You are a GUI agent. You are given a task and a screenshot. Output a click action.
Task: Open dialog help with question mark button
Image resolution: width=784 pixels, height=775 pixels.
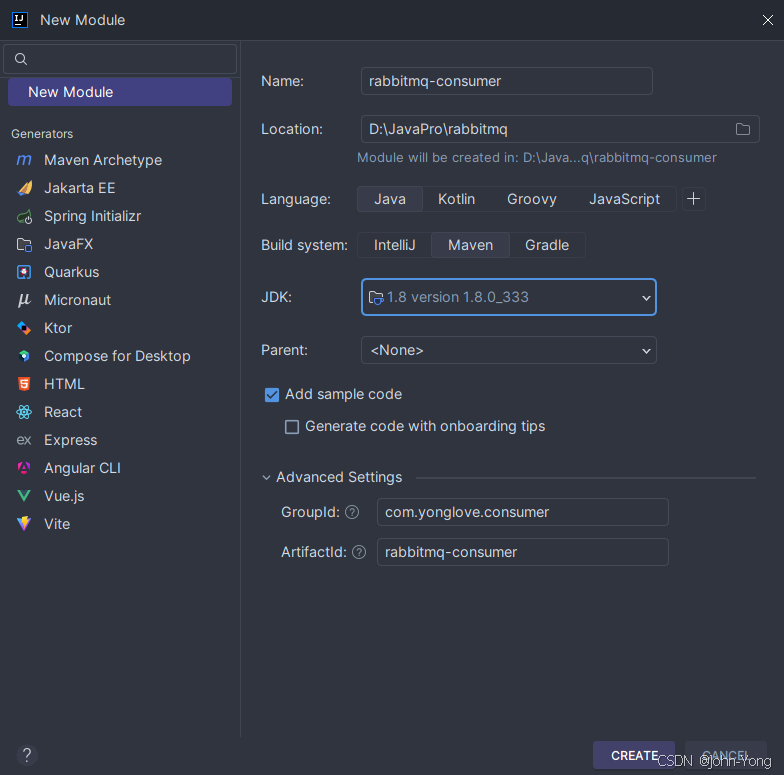27,755
